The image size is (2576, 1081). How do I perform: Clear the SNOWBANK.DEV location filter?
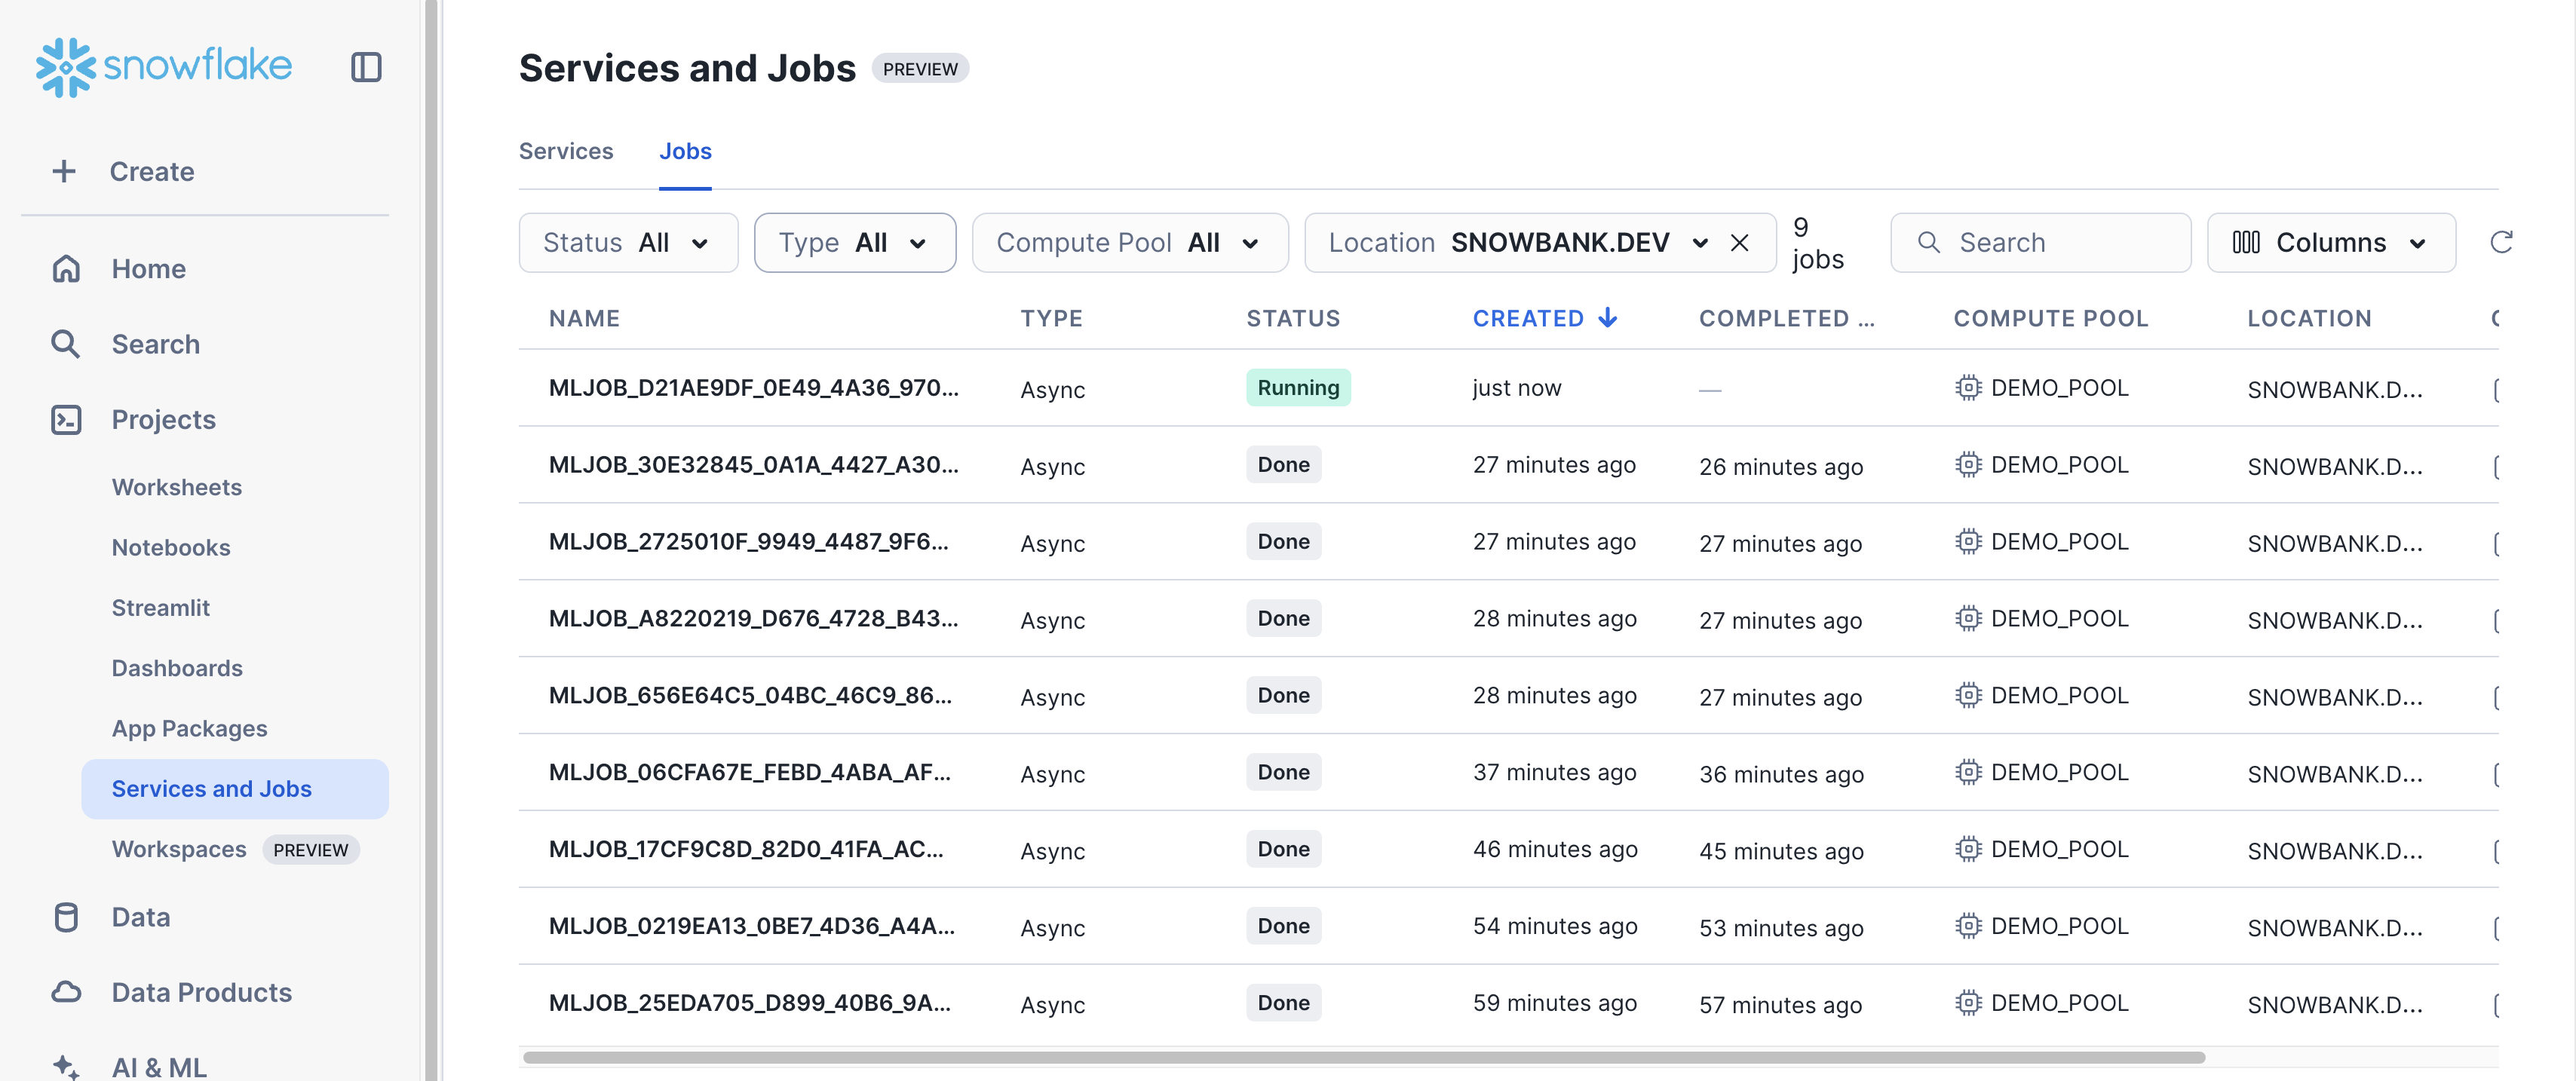coord(1739,243)
